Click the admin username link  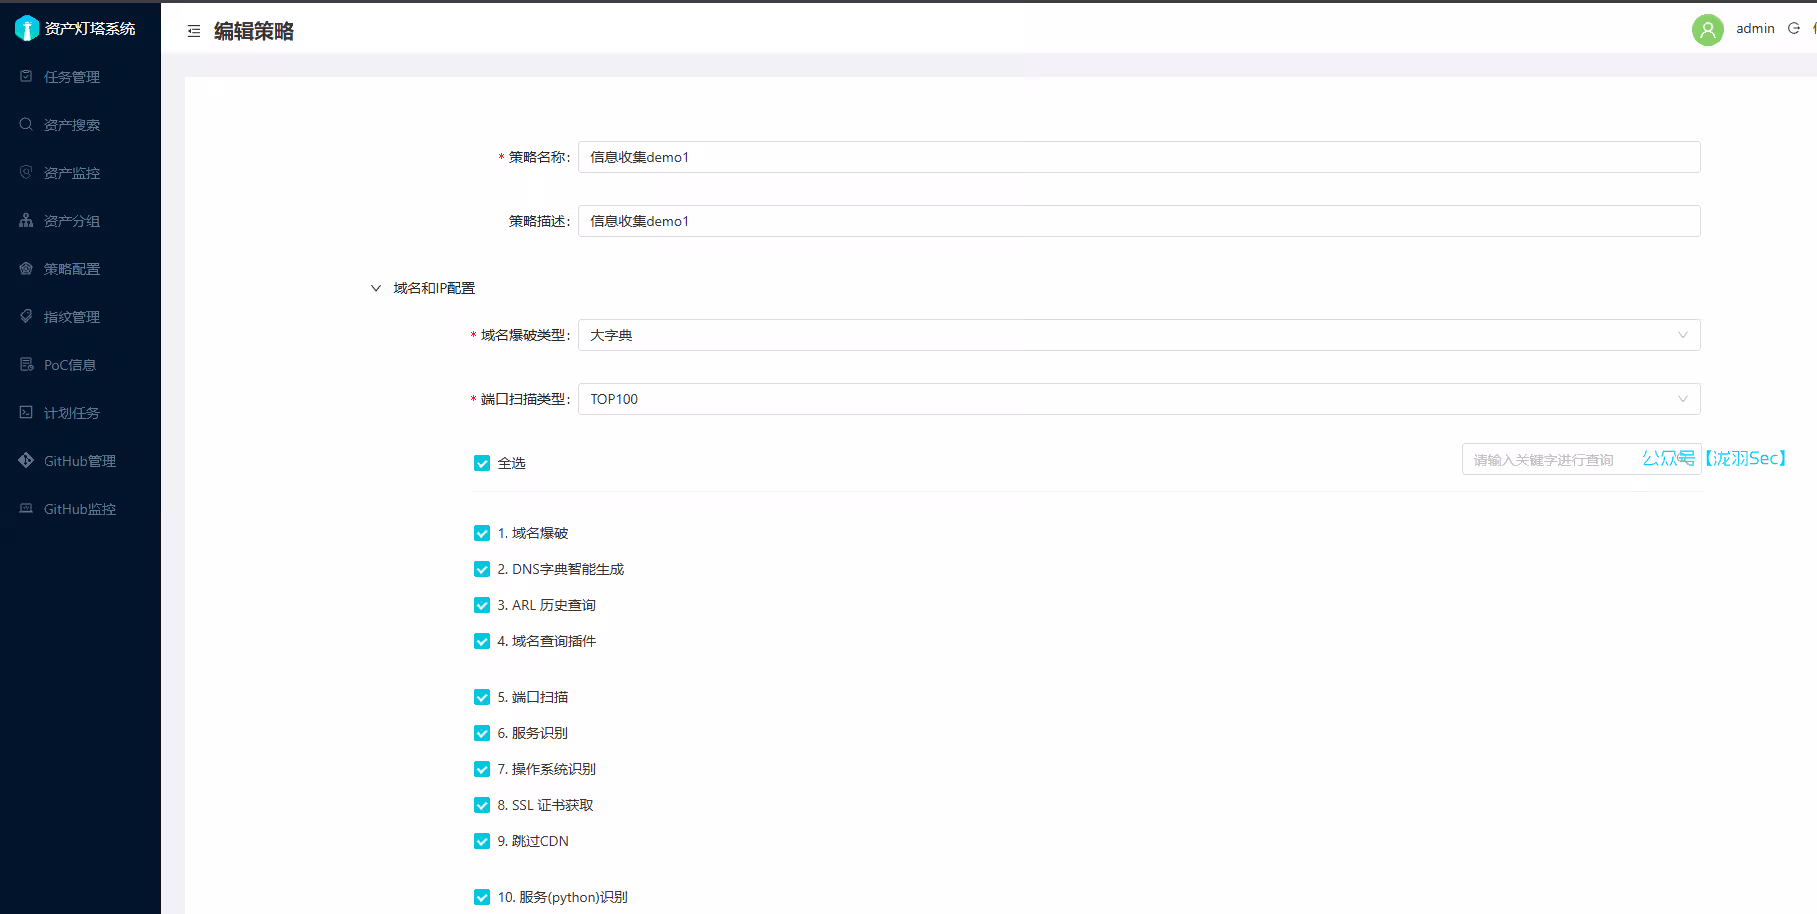pos(1755,28)
